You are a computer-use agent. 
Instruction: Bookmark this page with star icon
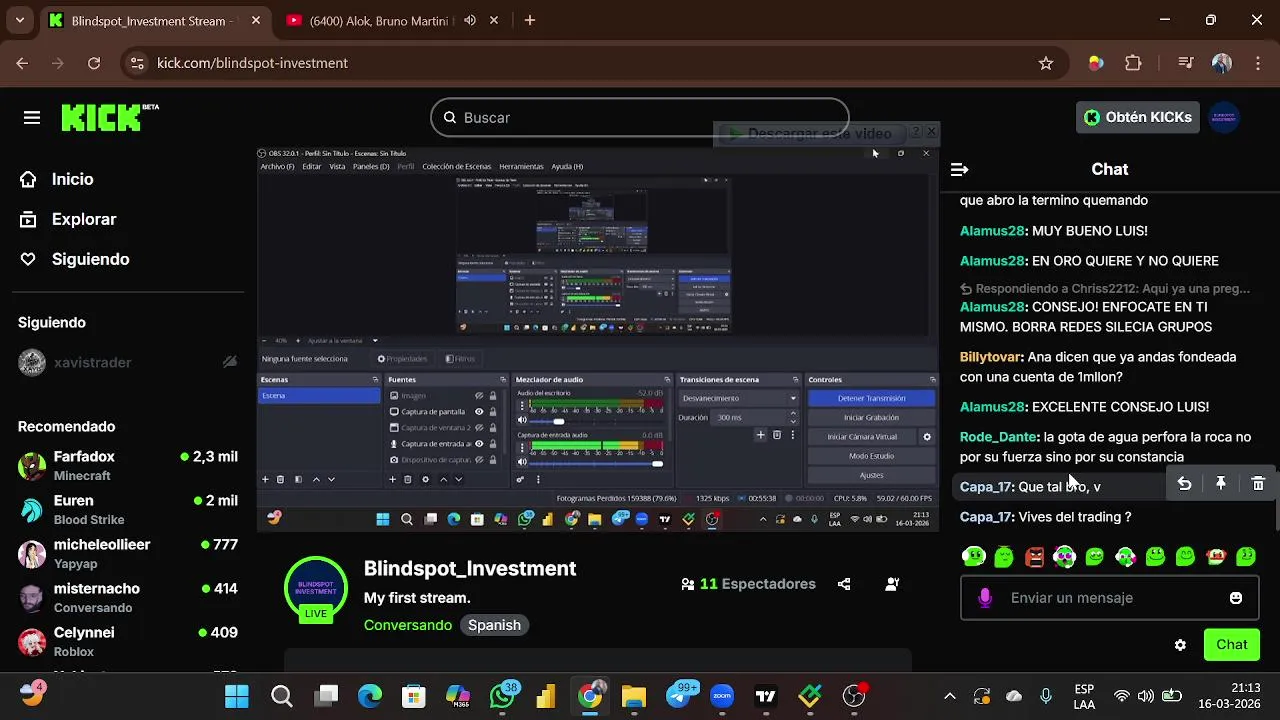(x=1046, y=63)
